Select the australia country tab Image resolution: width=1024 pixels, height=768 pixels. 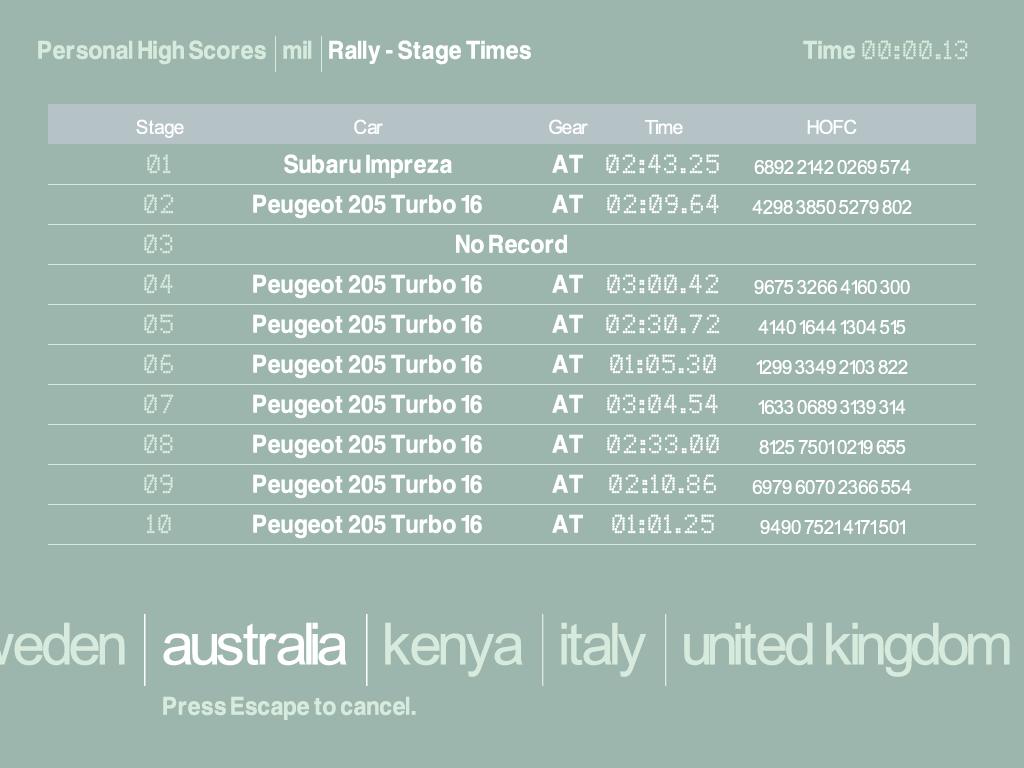coord(253,646)
